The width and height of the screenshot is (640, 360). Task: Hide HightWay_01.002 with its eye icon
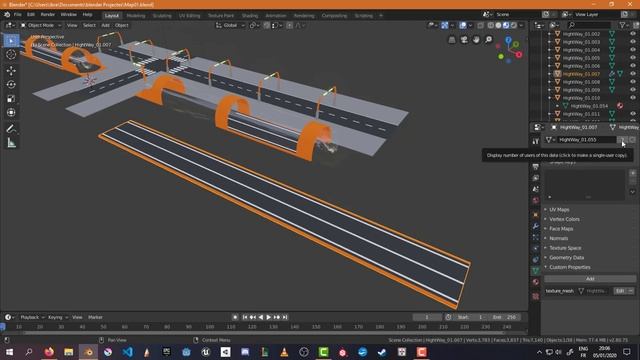pos(633,34)
